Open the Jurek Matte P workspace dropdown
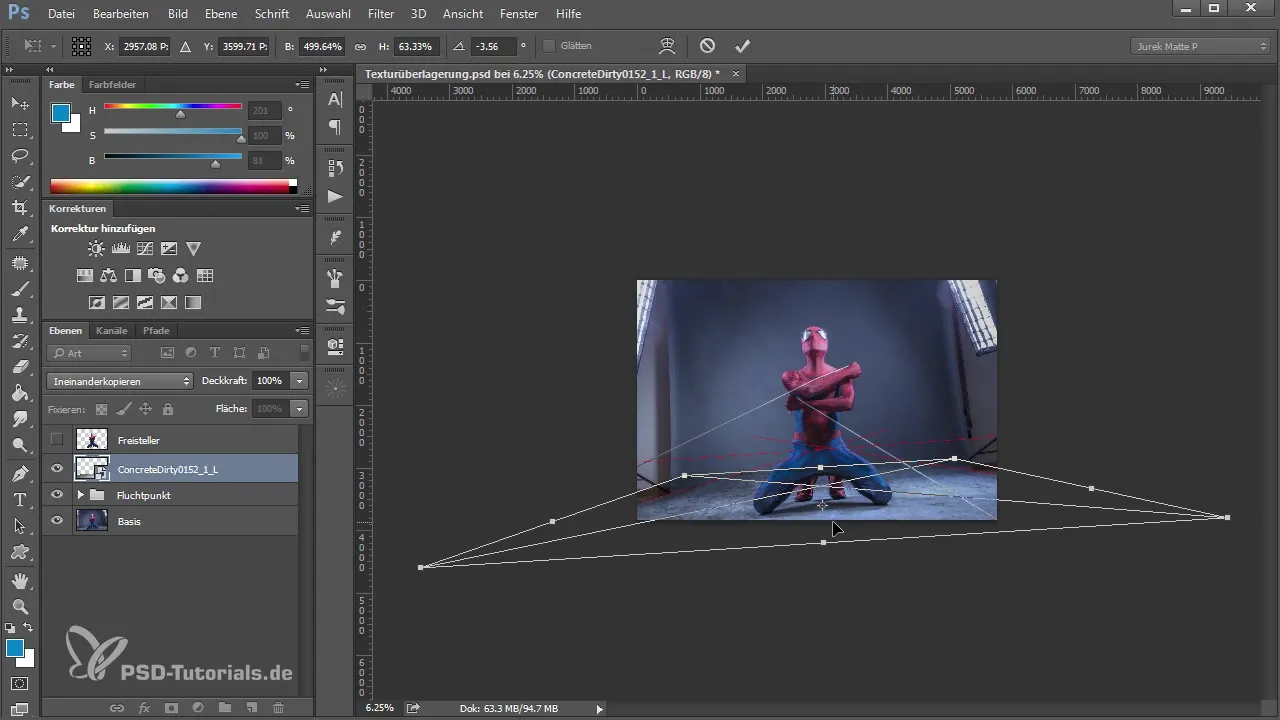Viewport: 1280px width, 720px height. point(1200,47)
